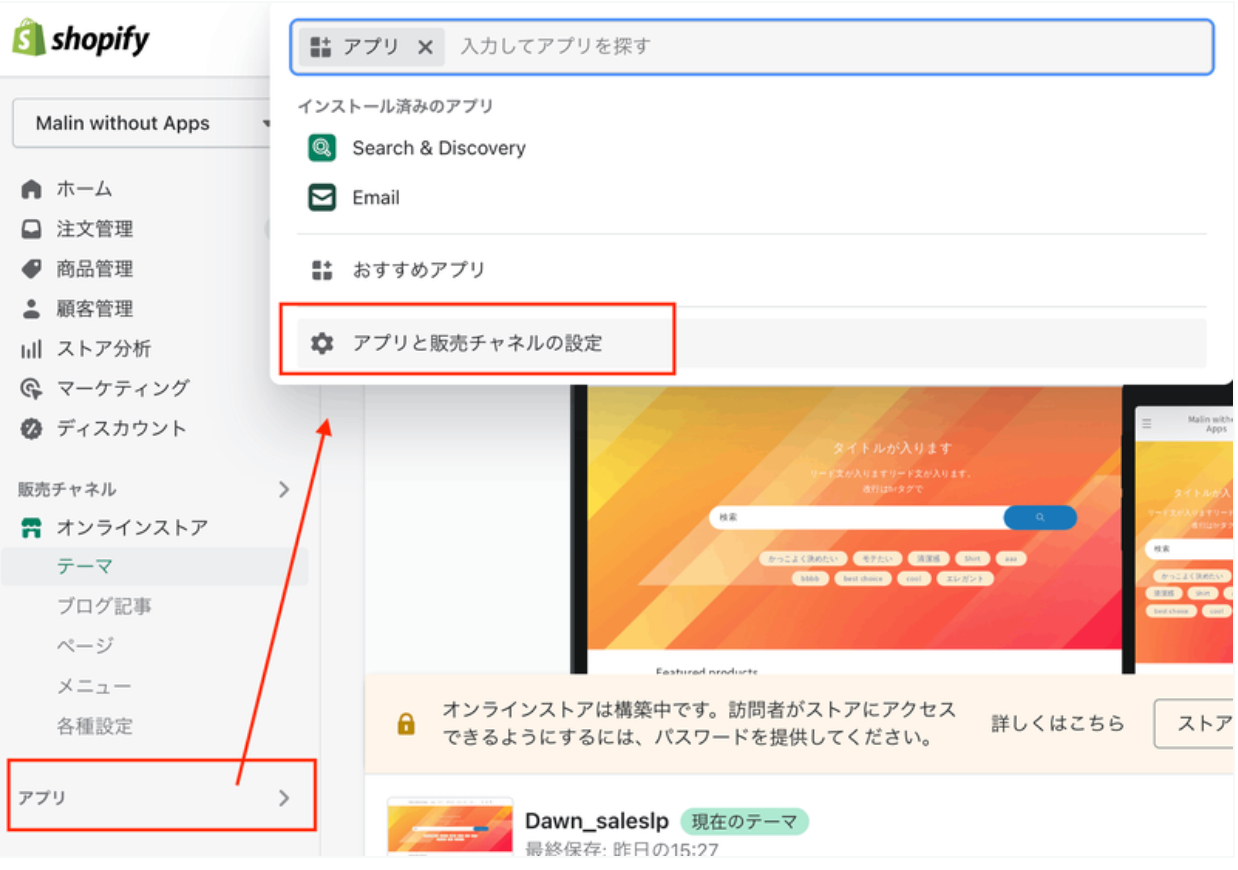Click the Search & Discovery app icon

click(322, 148)
